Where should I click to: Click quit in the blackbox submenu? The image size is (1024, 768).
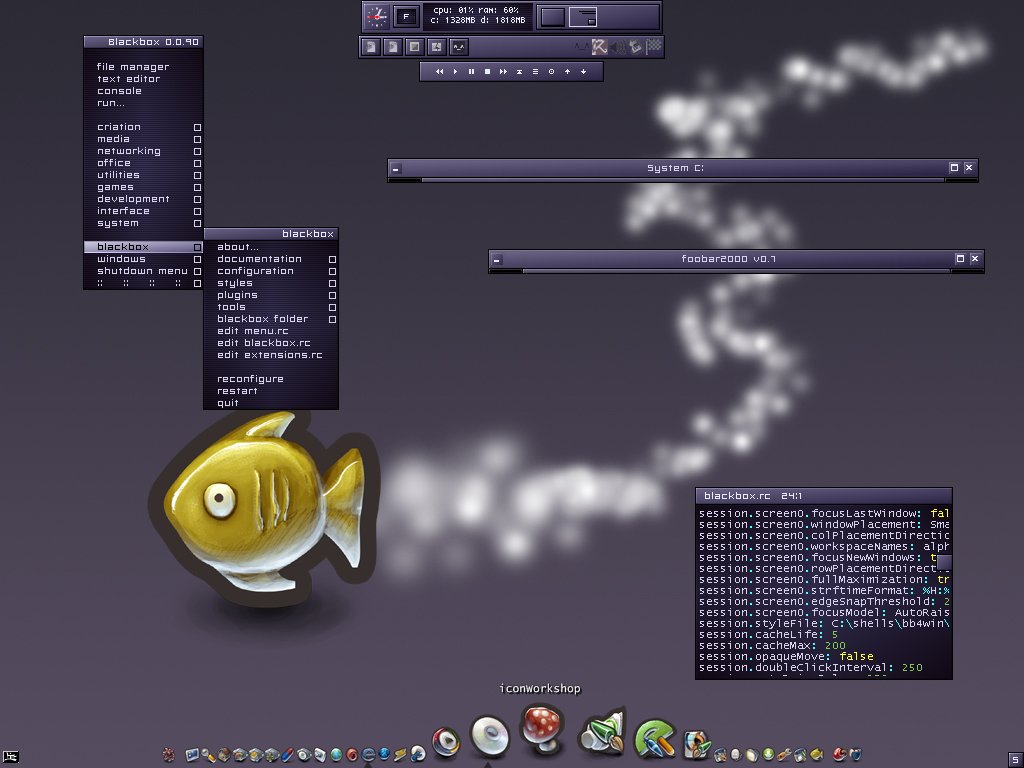[228, 403]
